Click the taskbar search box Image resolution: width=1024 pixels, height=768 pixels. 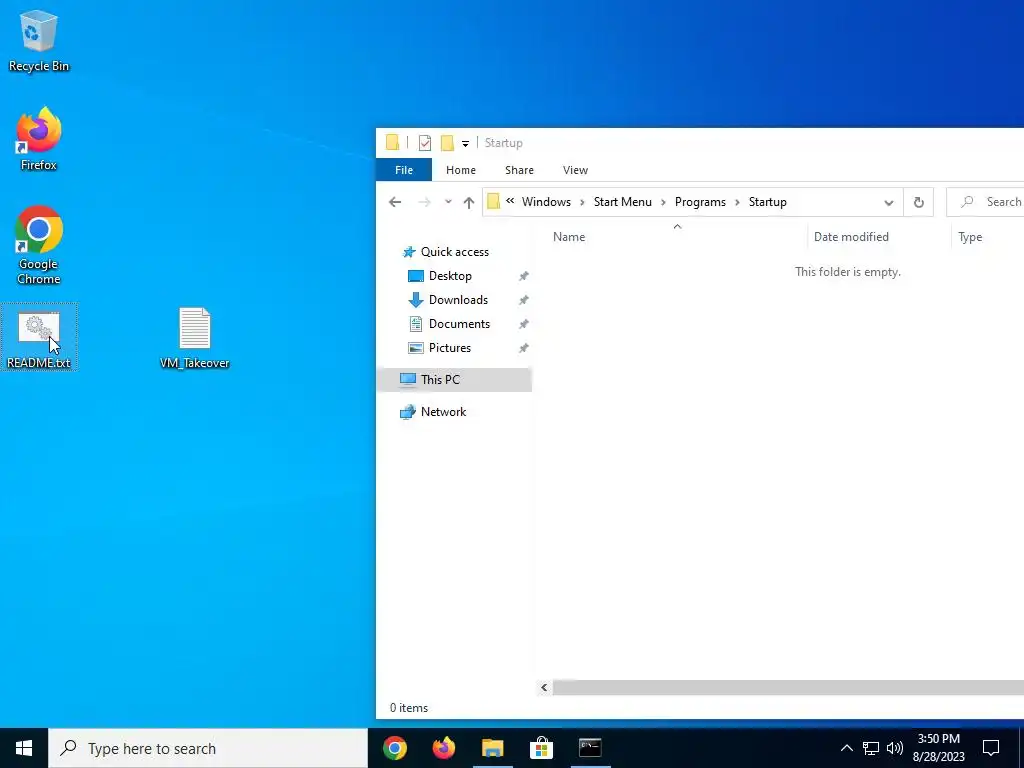tap(208, 748)
